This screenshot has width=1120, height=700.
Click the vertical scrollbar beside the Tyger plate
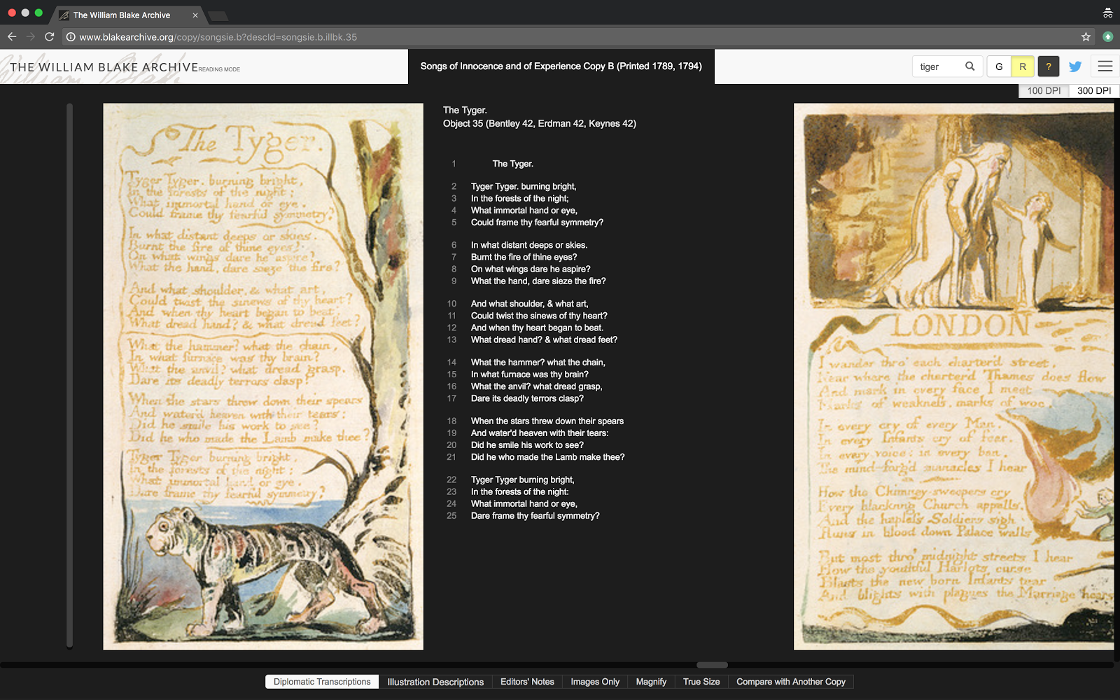(x=69, y=376)
